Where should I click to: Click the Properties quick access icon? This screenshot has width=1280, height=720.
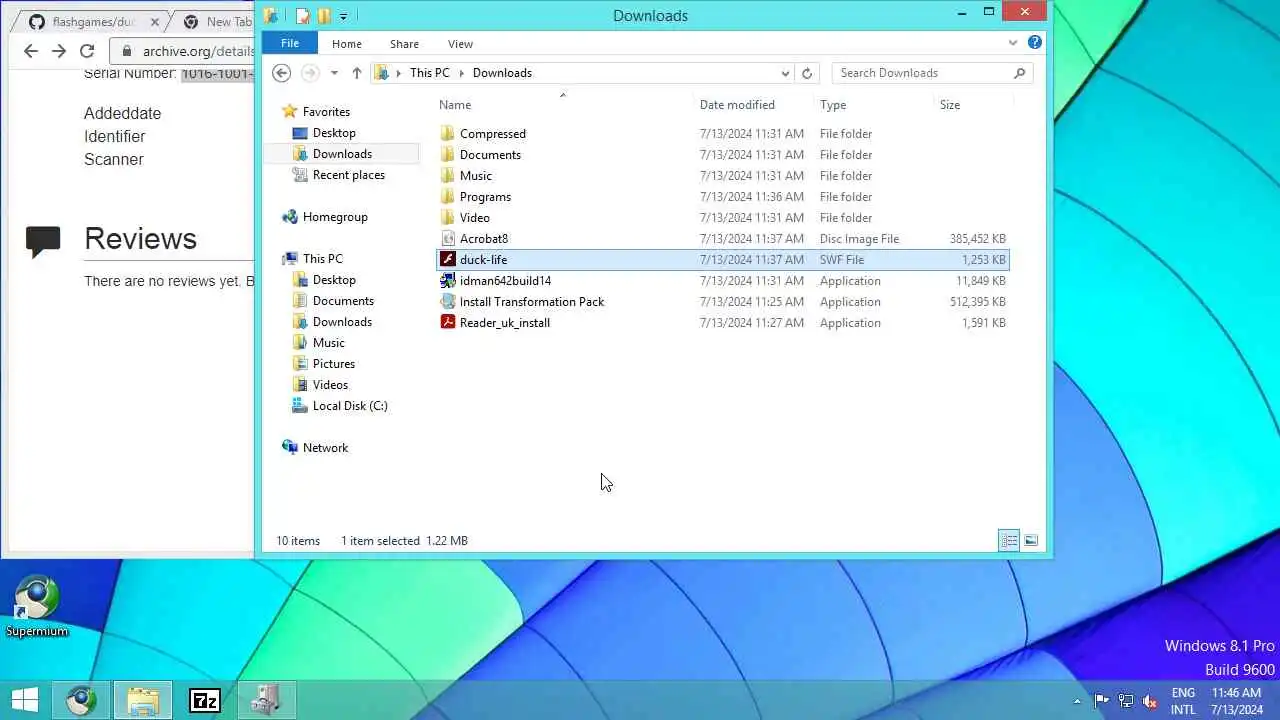303,15
